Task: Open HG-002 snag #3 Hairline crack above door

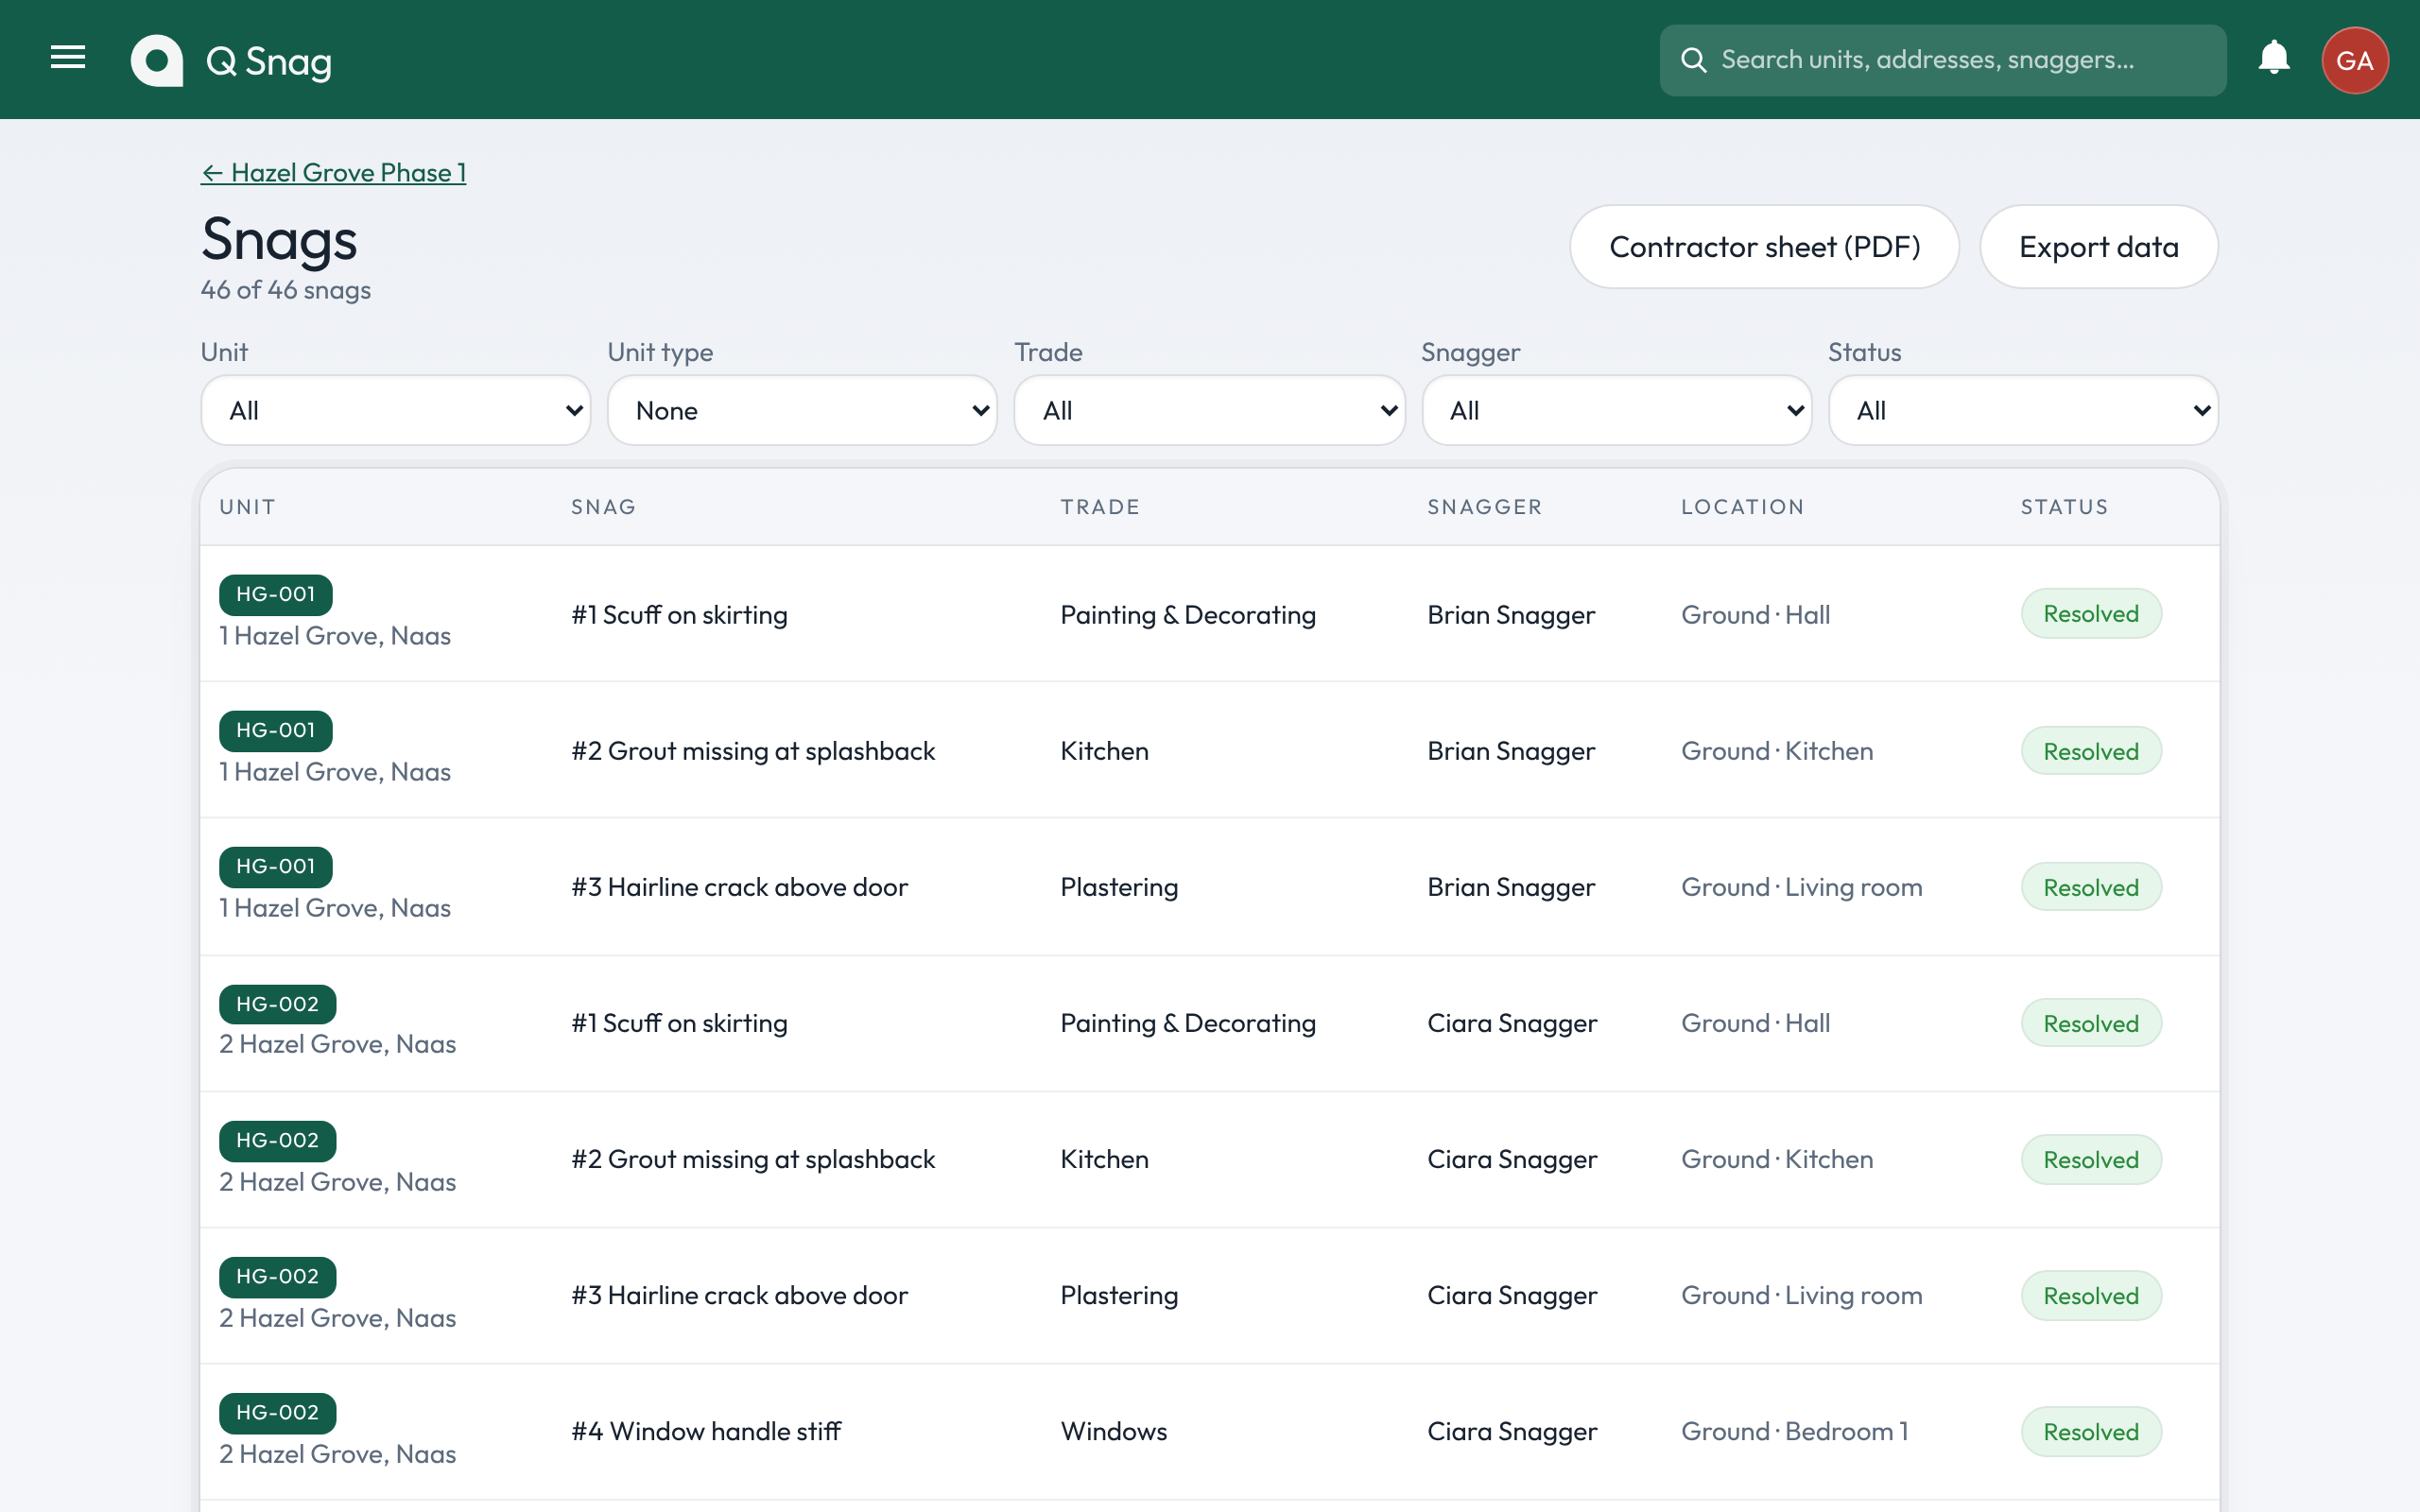Action: [739, 1295]
